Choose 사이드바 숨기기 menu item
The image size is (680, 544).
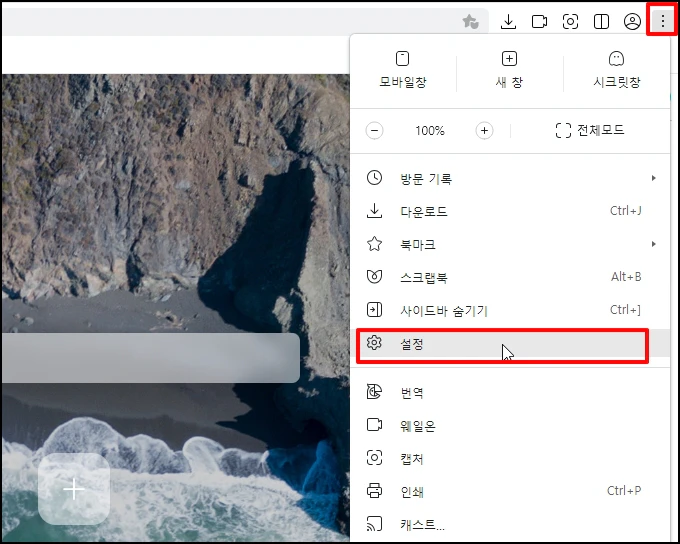pyautogui.click(x=510, y=310)
